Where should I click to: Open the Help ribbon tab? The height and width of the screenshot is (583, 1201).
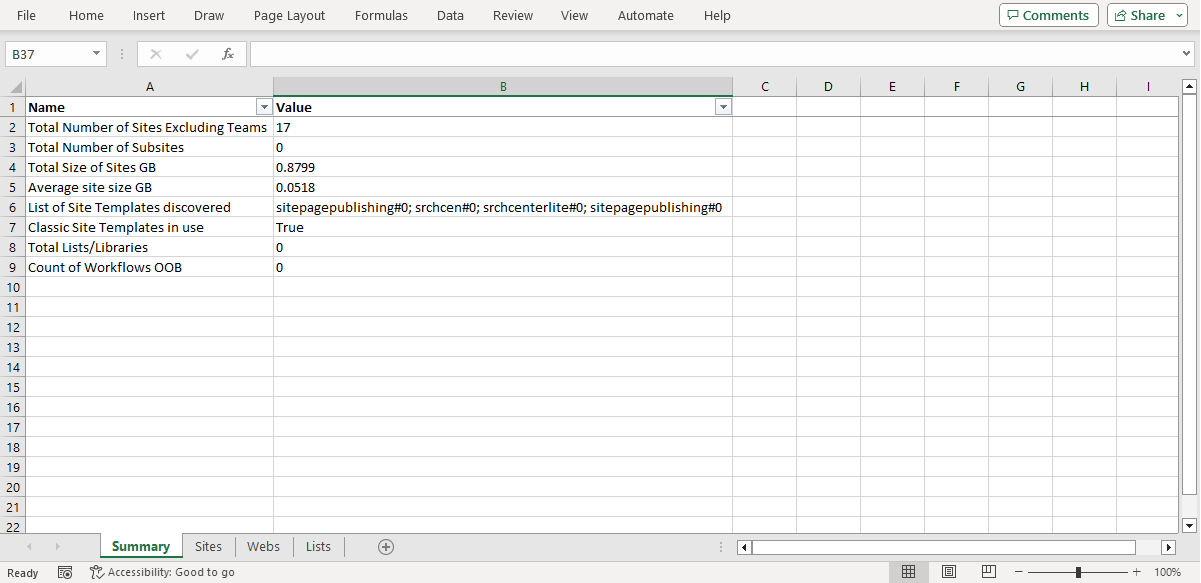click(717, 15)
